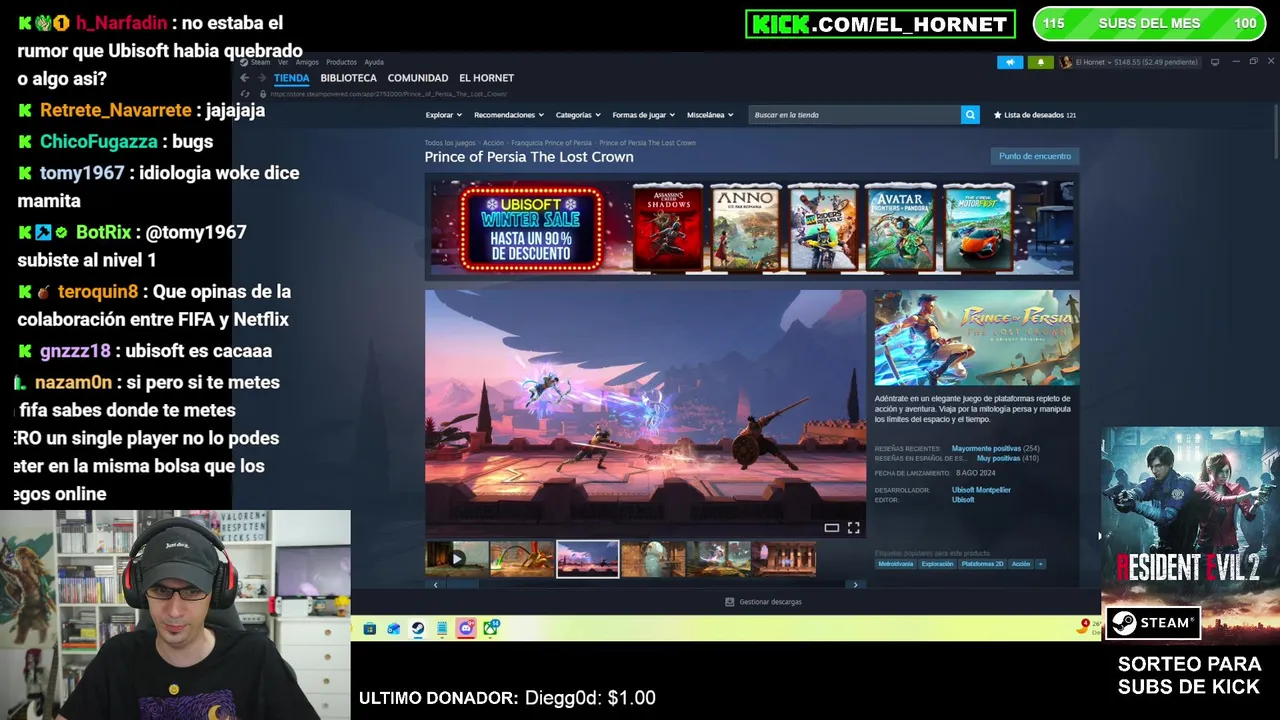Viewport: 1280px width, 720px height.
Task: Expand more tags with plus button
Action: (x=1040, y=564)
